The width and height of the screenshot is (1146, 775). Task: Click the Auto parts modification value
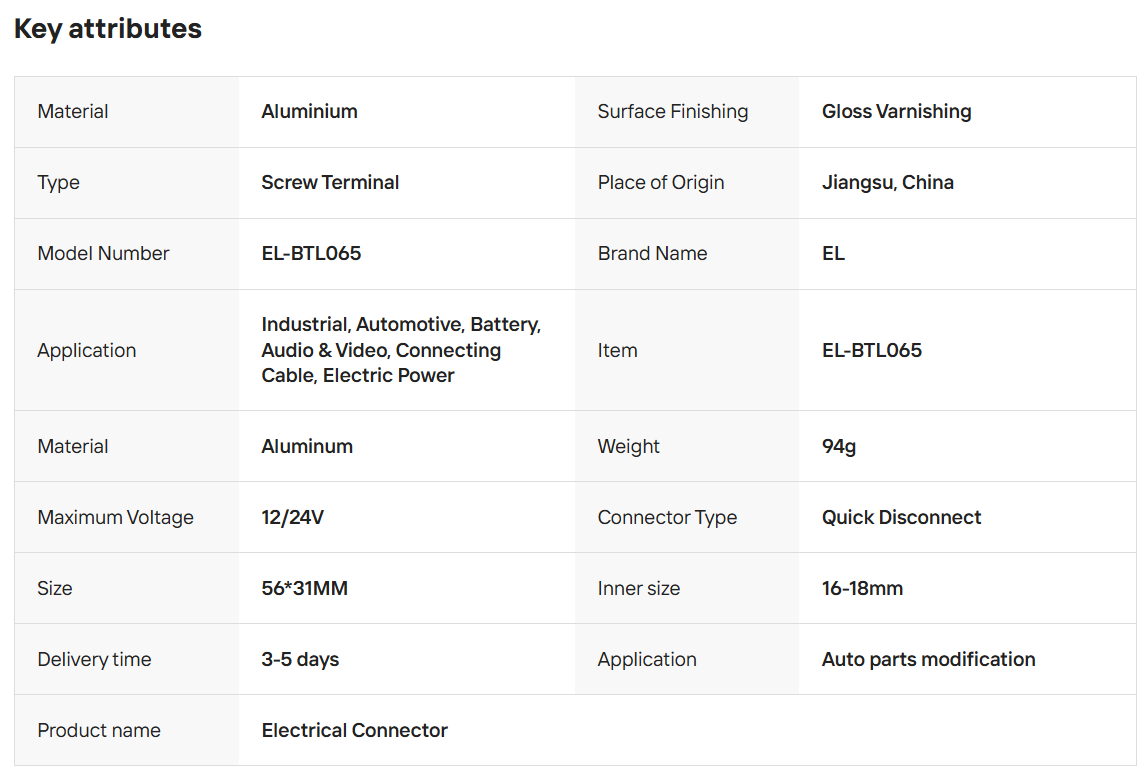pos(928,660)
